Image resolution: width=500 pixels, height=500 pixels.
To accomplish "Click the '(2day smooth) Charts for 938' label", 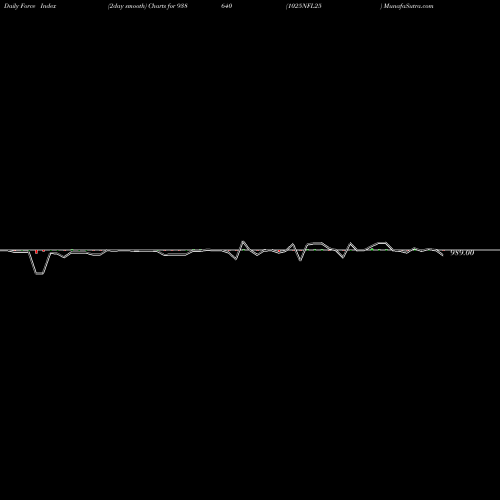I will tap(147, 6).
